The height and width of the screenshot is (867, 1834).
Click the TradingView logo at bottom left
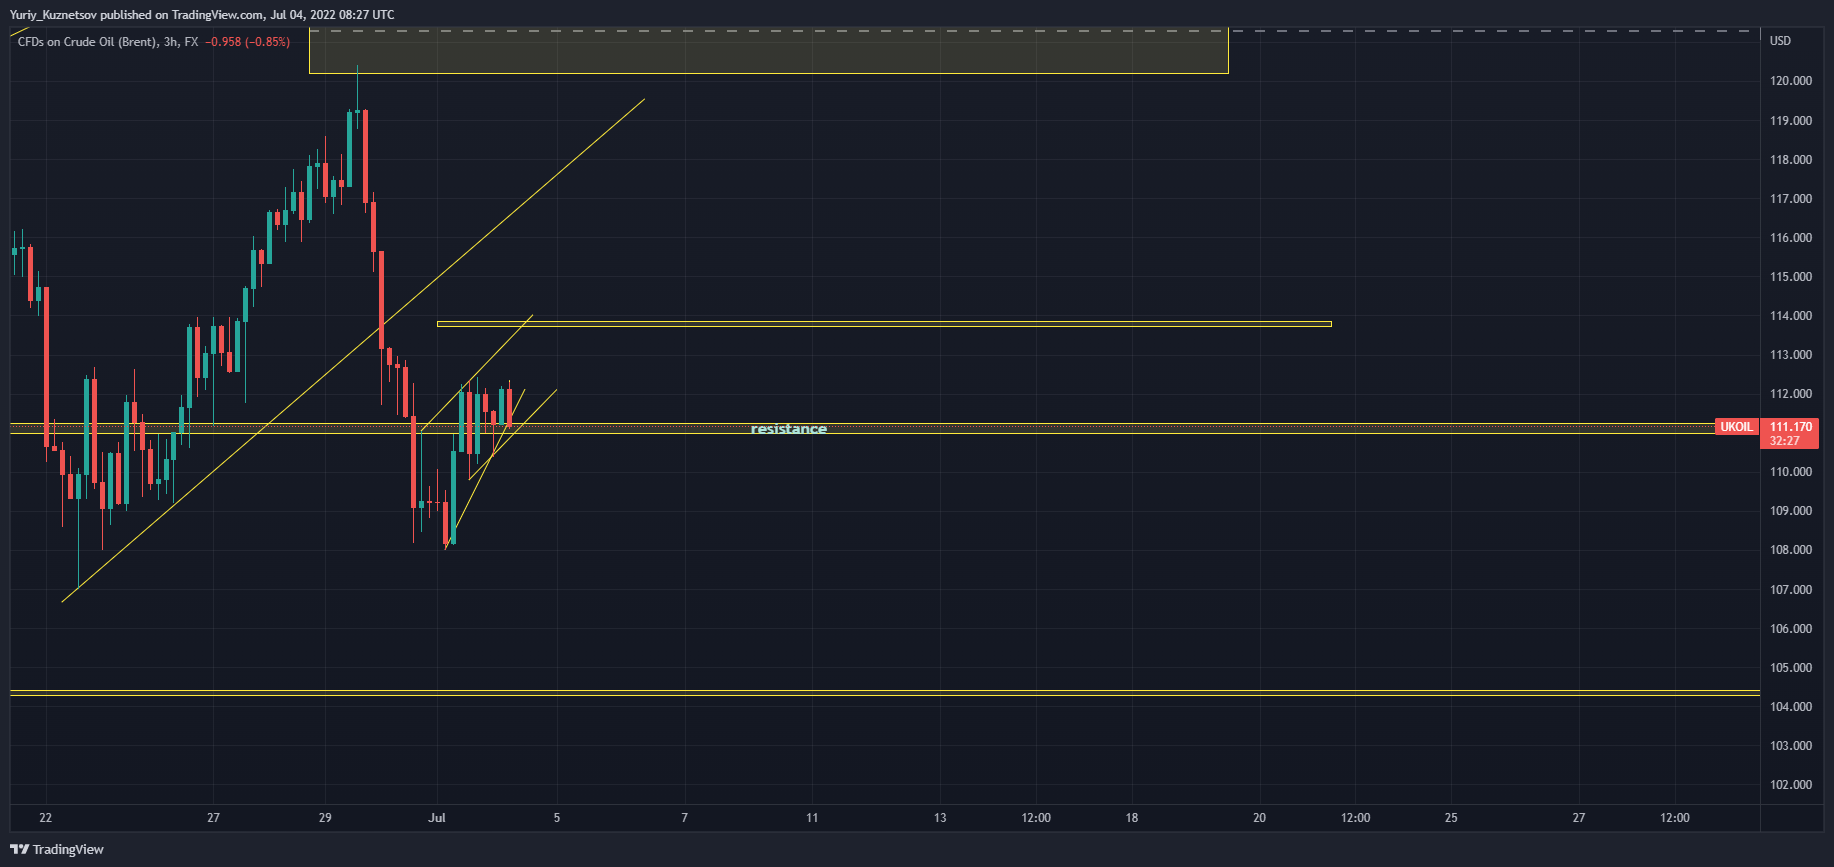point(57,849)
